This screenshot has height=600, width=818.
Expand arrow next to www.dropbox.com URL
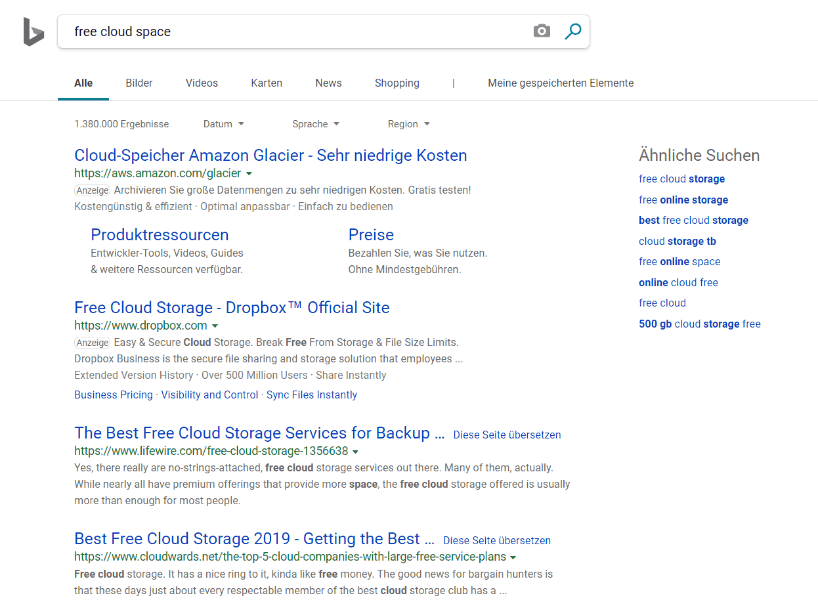click(215, 326)
